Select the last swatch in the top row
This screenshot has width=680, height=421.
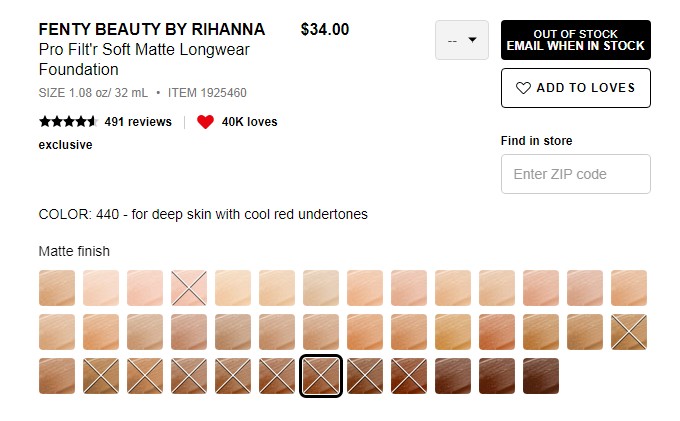point(629,288)
